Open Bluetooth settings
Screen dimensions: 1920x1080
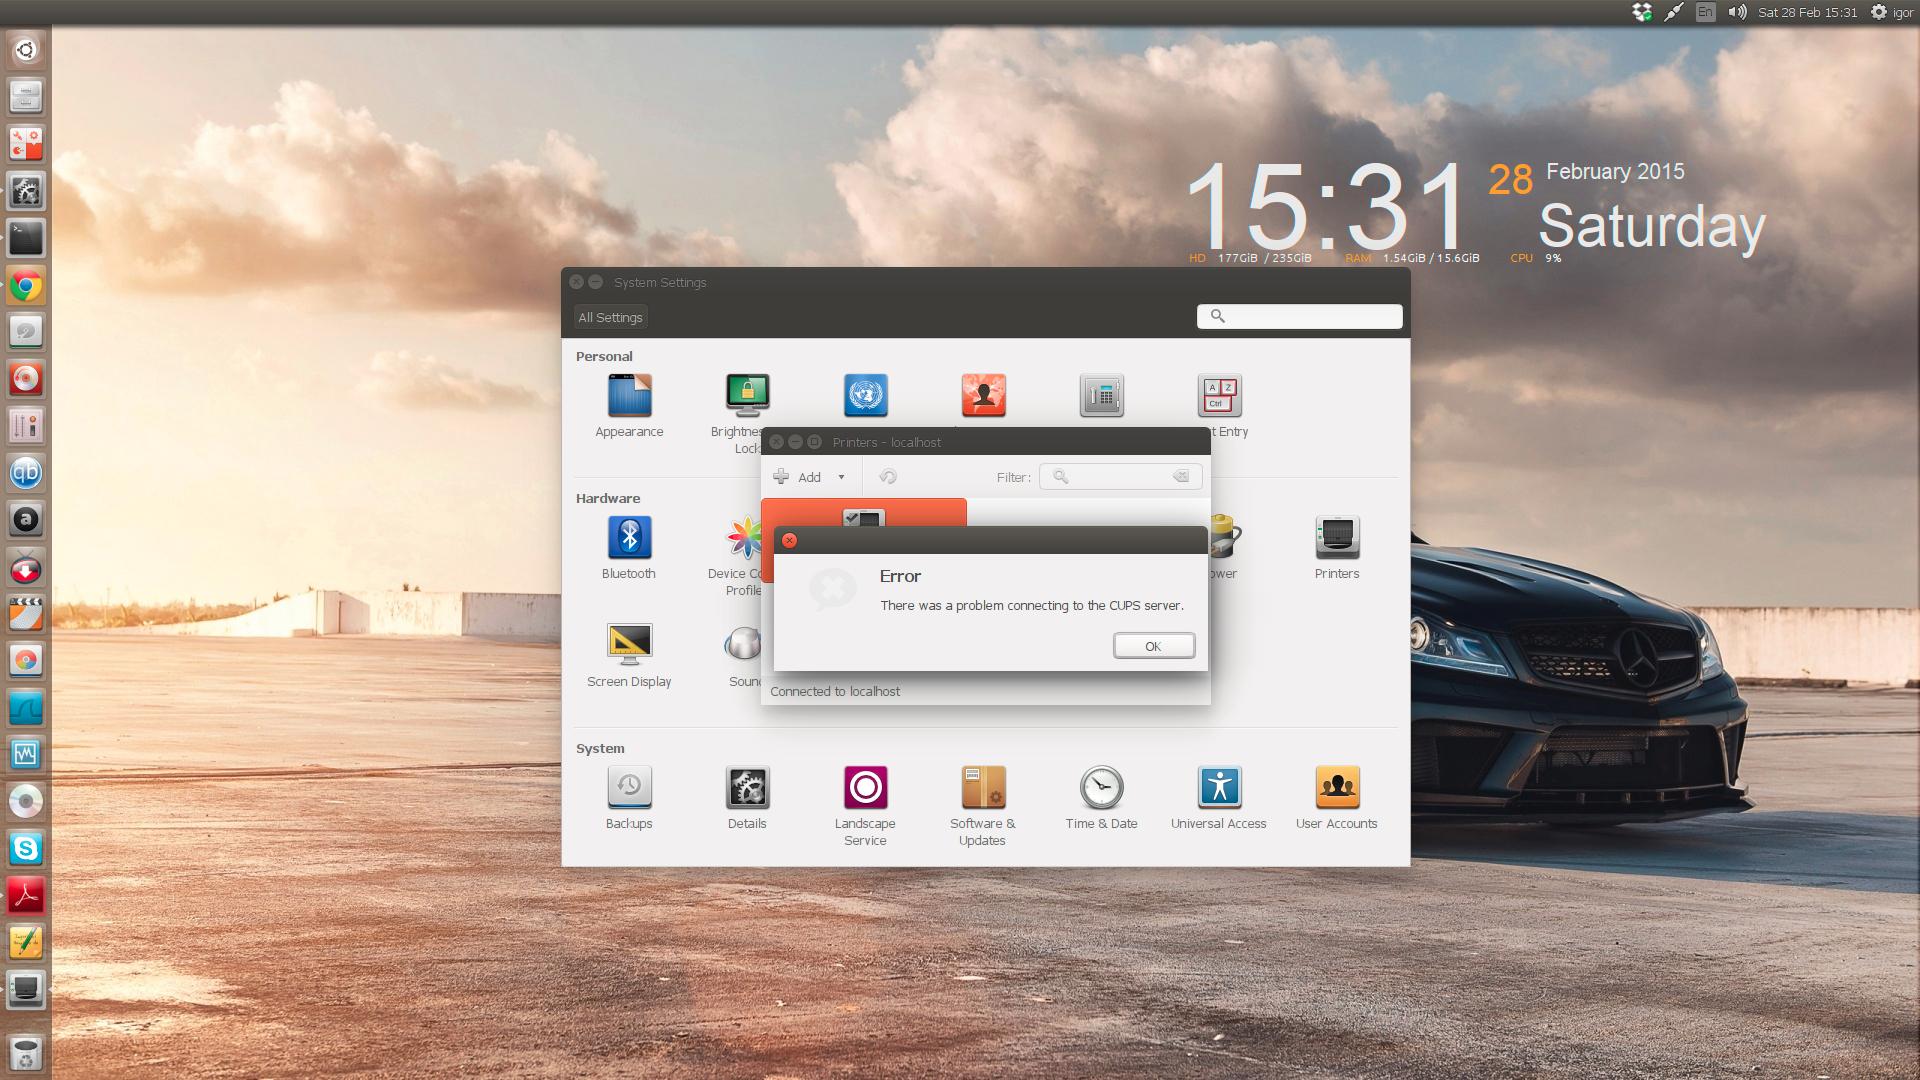pyautogui.click(x=629, y=538)
